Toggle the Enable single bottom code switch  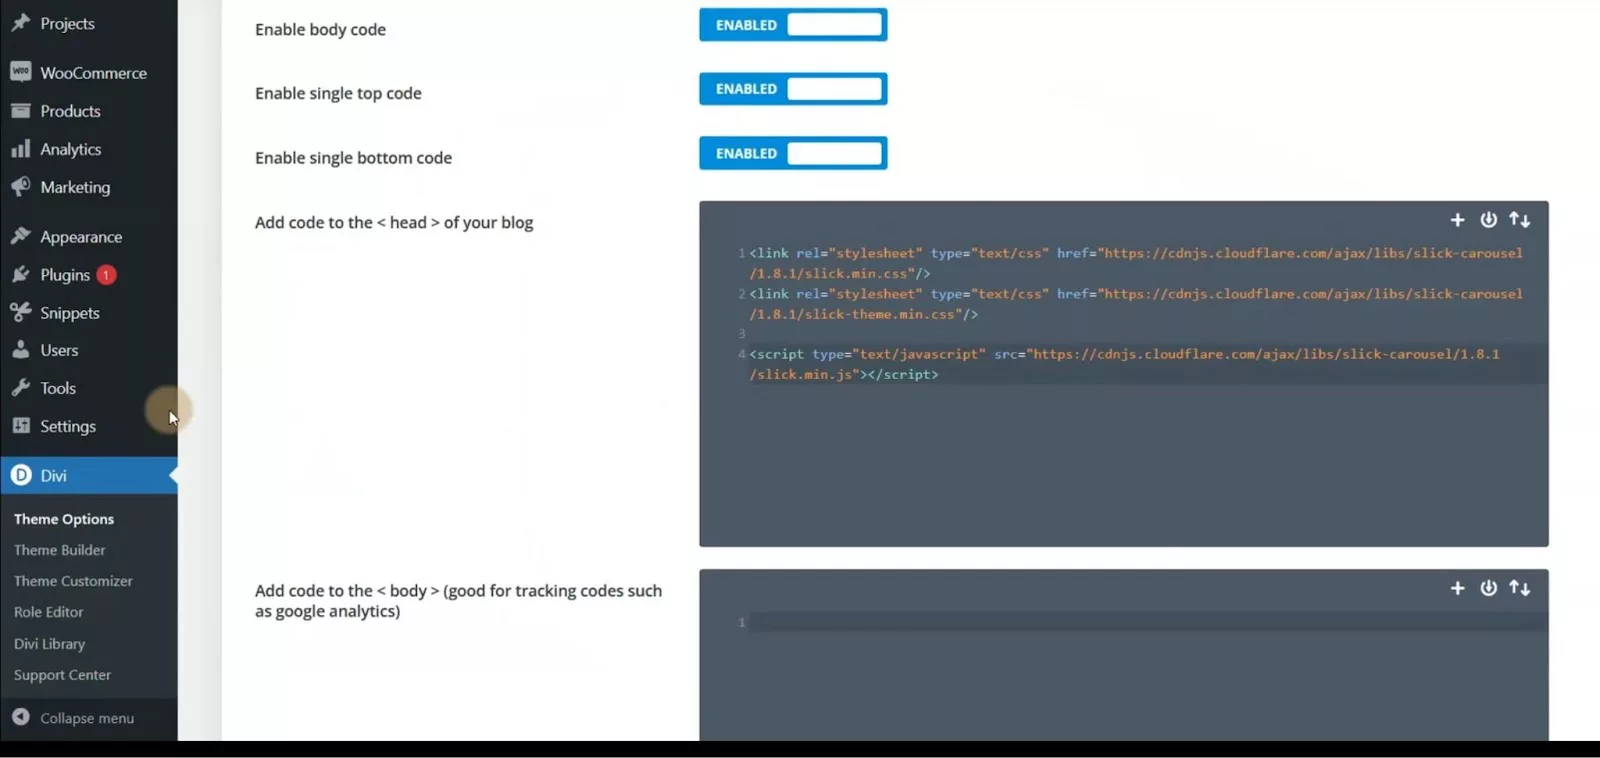click(x=793, y=153)
